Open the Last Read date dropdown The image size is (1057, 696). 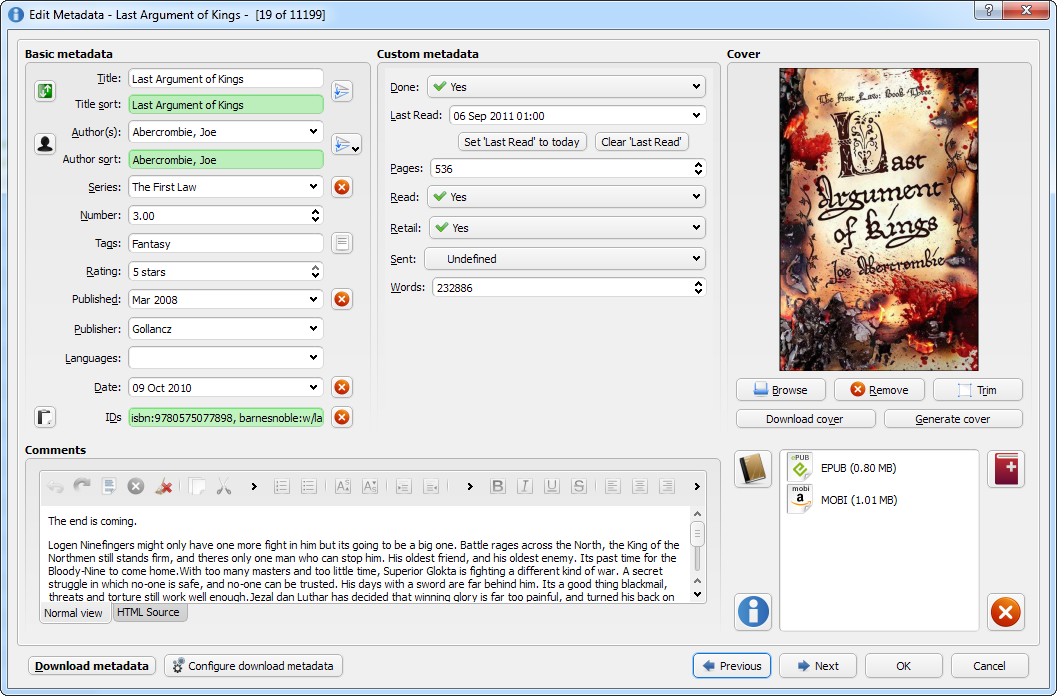pos(696,115)
